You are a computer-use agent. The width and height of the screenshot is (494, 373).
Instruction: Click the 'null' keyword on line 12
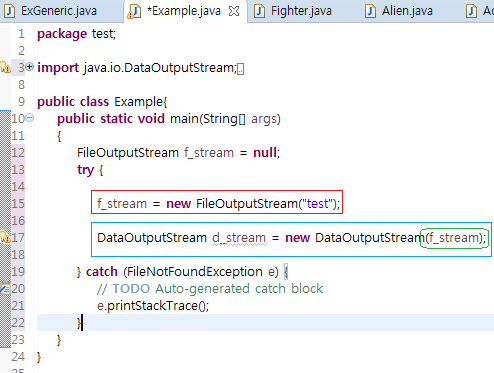pos(265,153)
